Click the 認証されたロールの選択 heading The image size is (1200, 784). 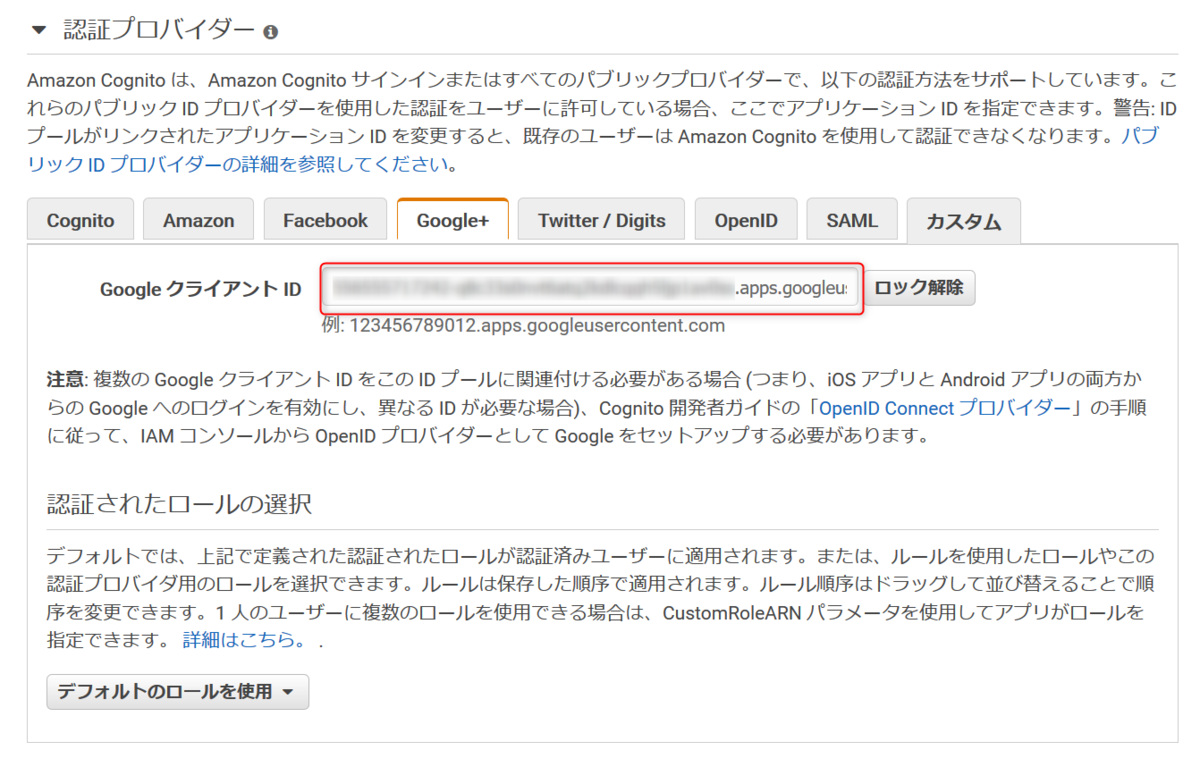pyautogui.click(x=180, y=503)
